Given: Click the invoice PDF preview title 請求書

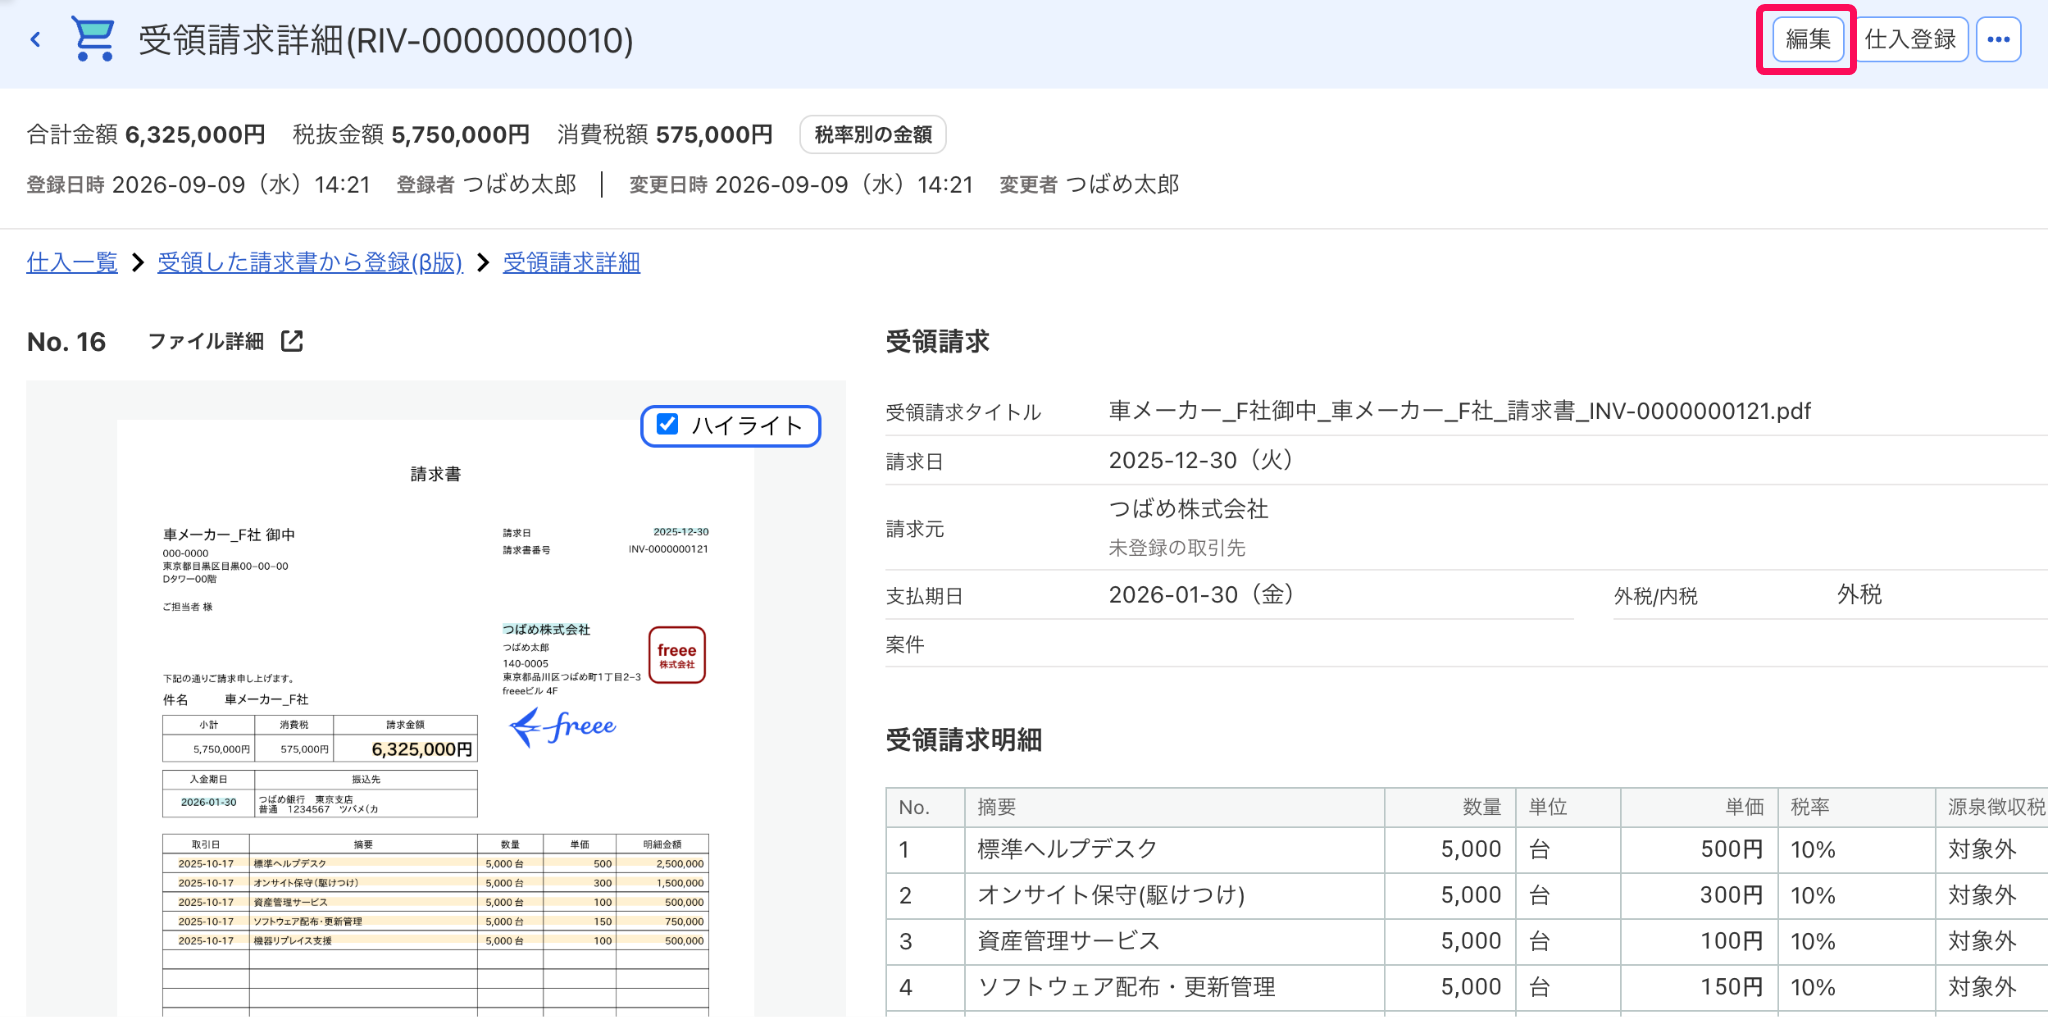Looking at the screenshot, I should [x=436, y=474].
